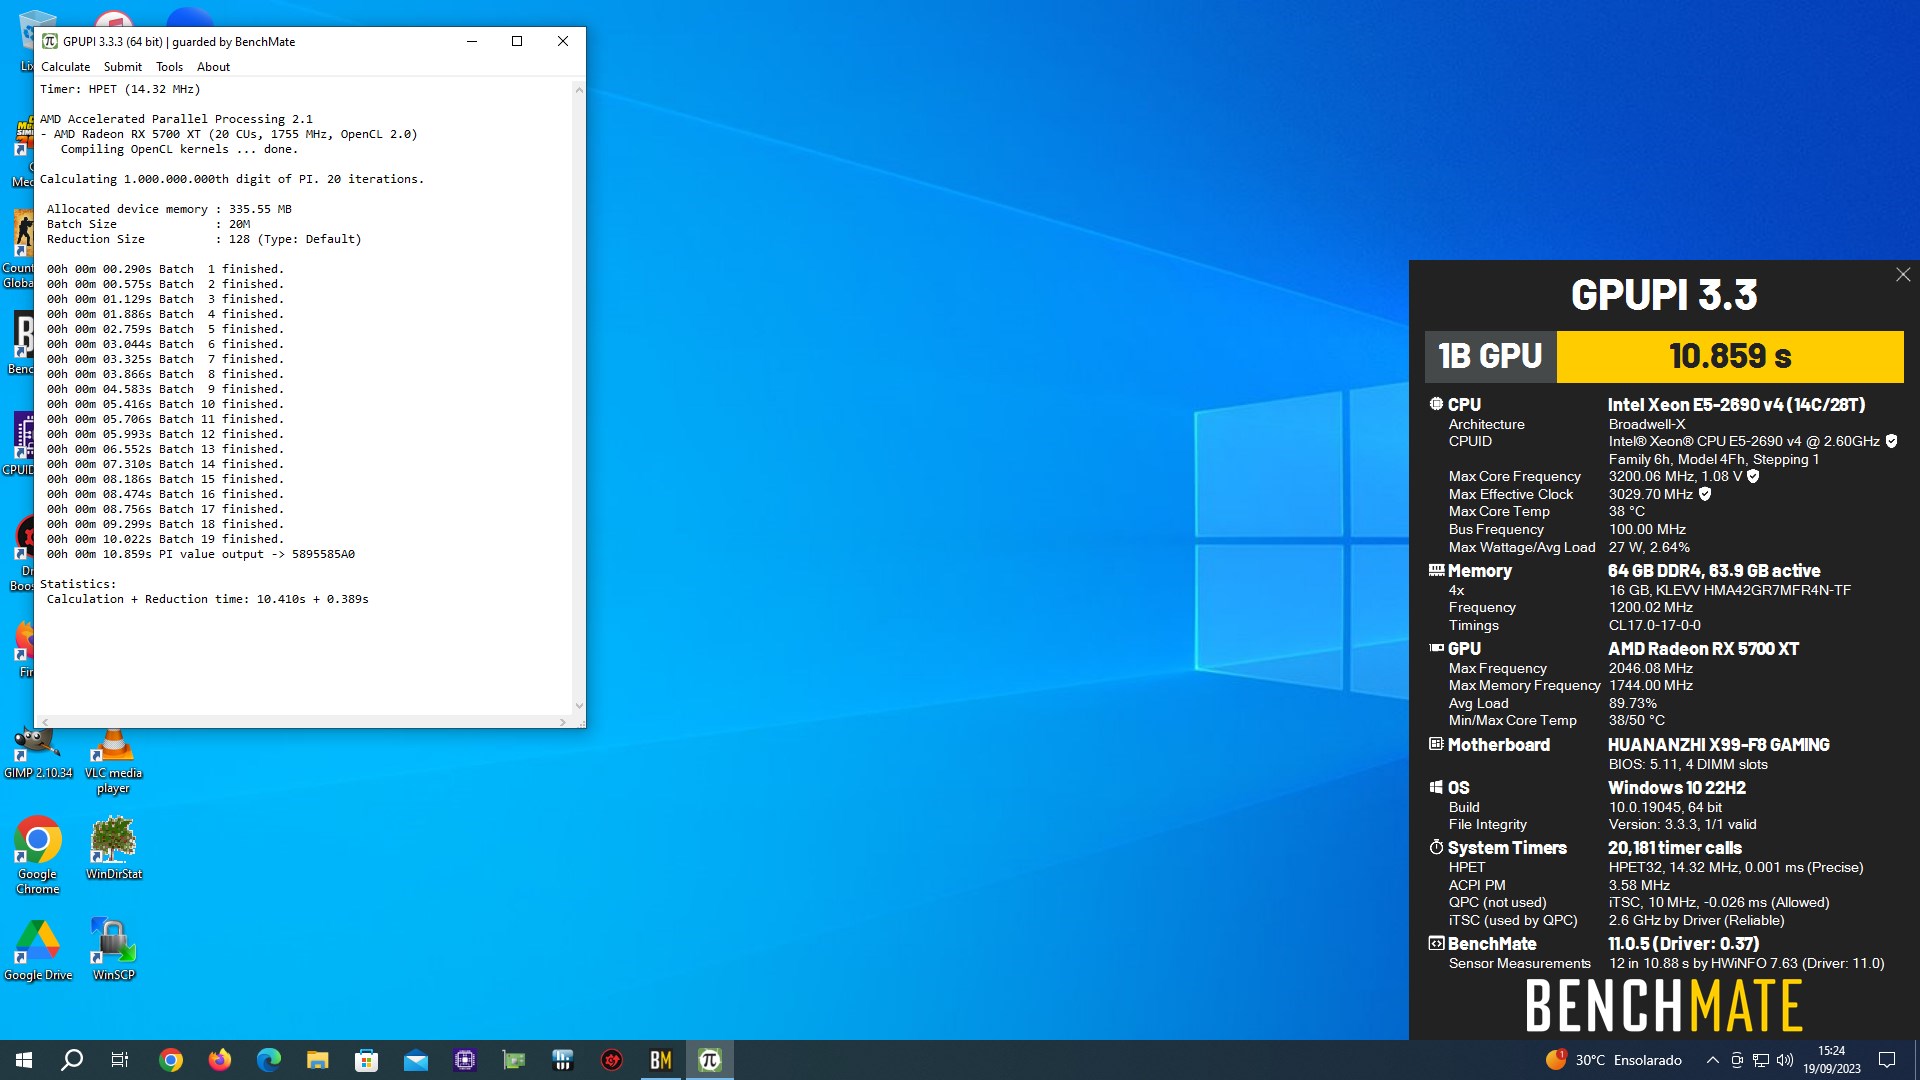The width and height of the screenshot is (1920, 1080).
Task: Open WinDirStat desktop shortcut
Action: coord(114,848)
